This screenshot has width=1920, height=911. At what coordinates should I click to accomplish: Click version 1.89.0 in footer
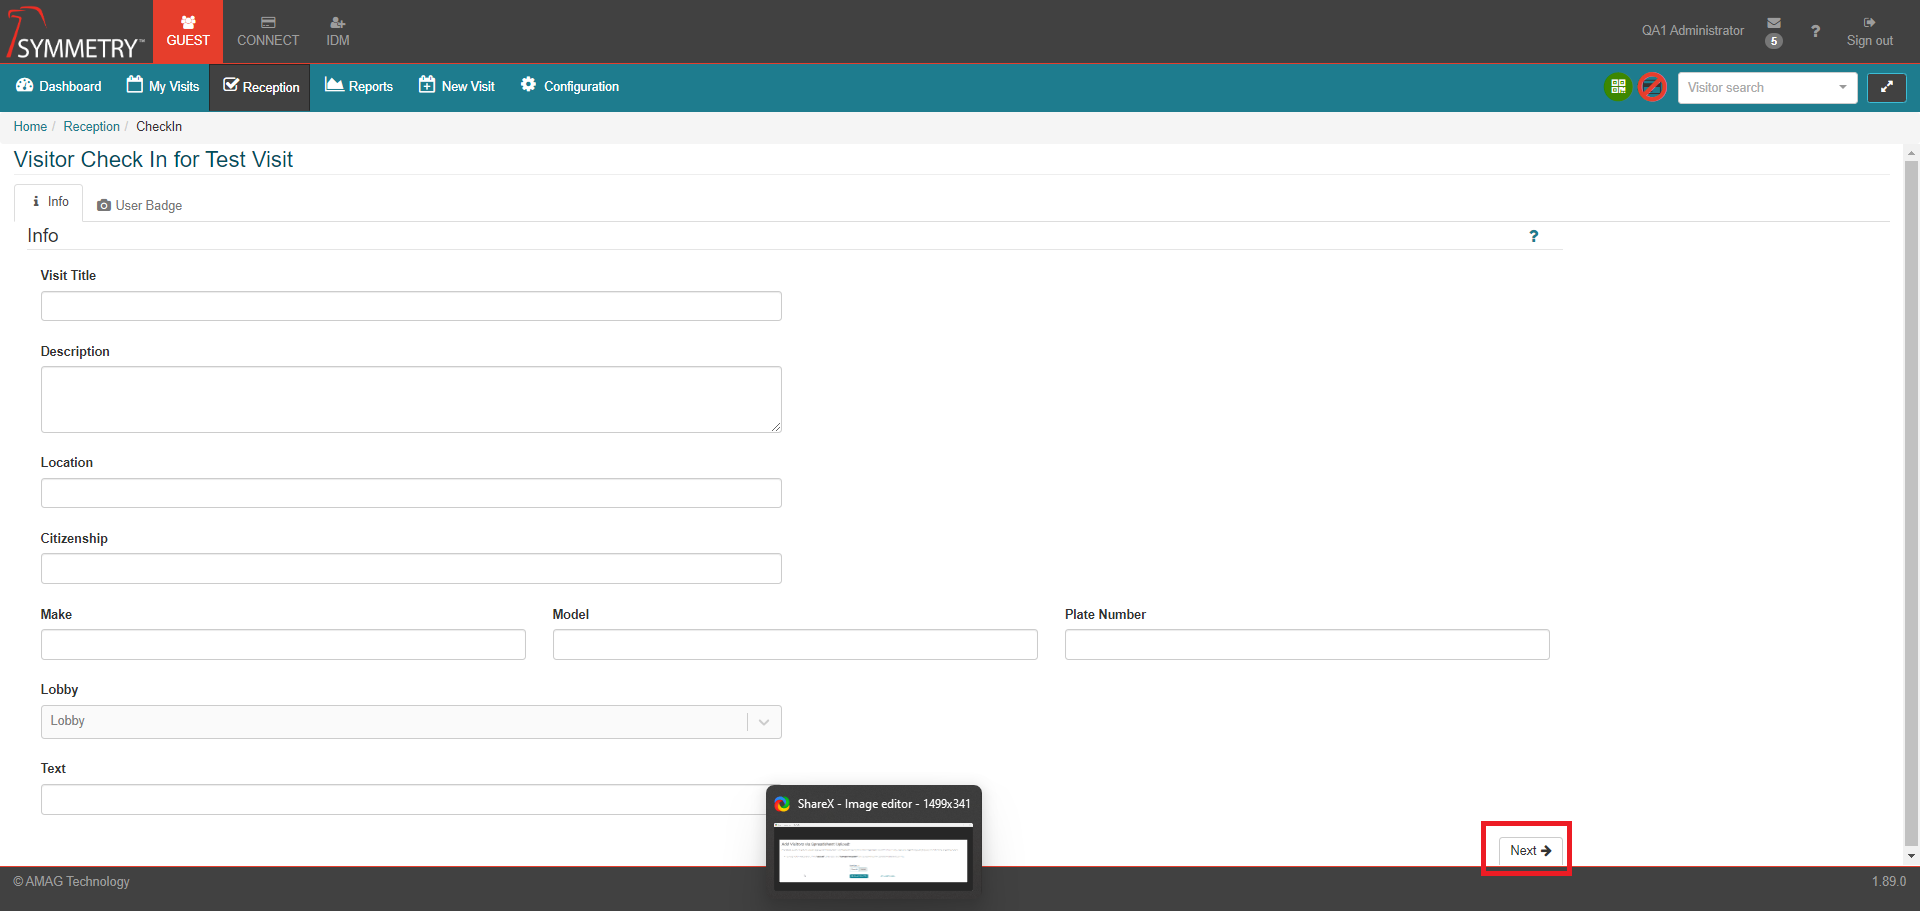pyautogui.click(x=1889, y=882)
